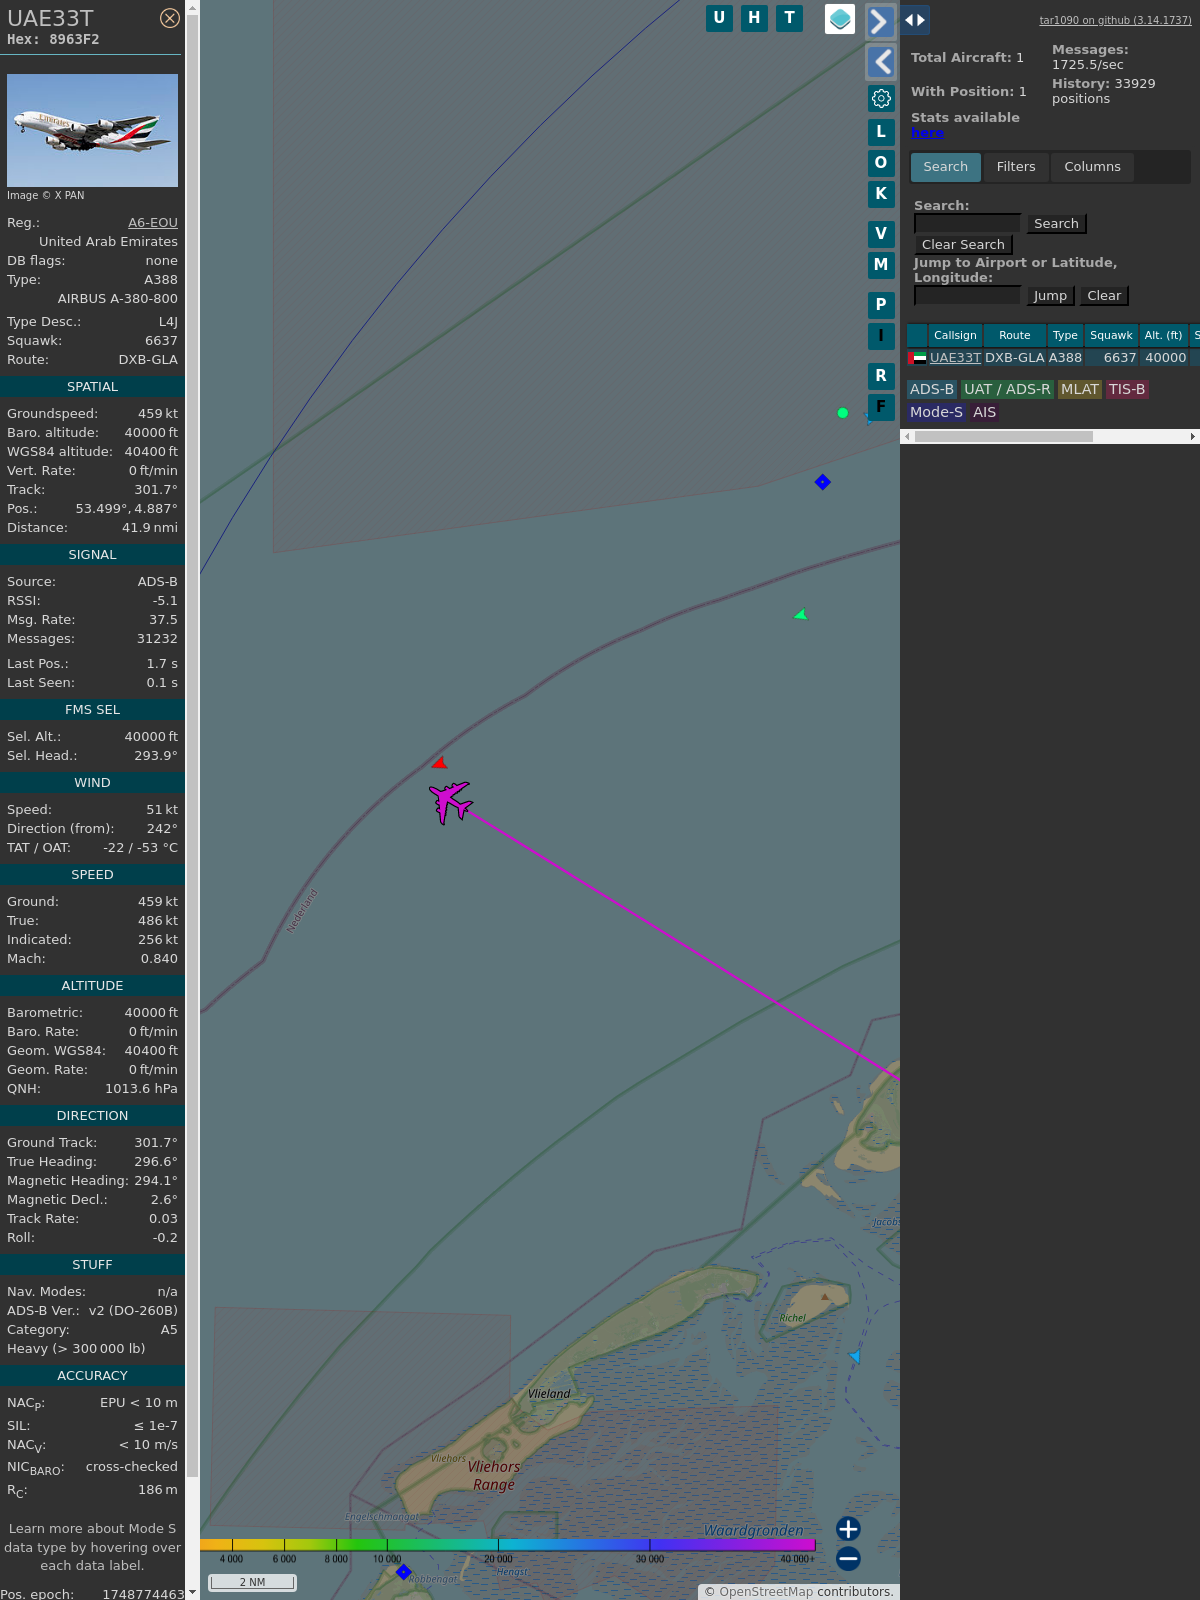Toggle the O map button
This screenshot has width=1200, height=1600.
tap(881, 163)
